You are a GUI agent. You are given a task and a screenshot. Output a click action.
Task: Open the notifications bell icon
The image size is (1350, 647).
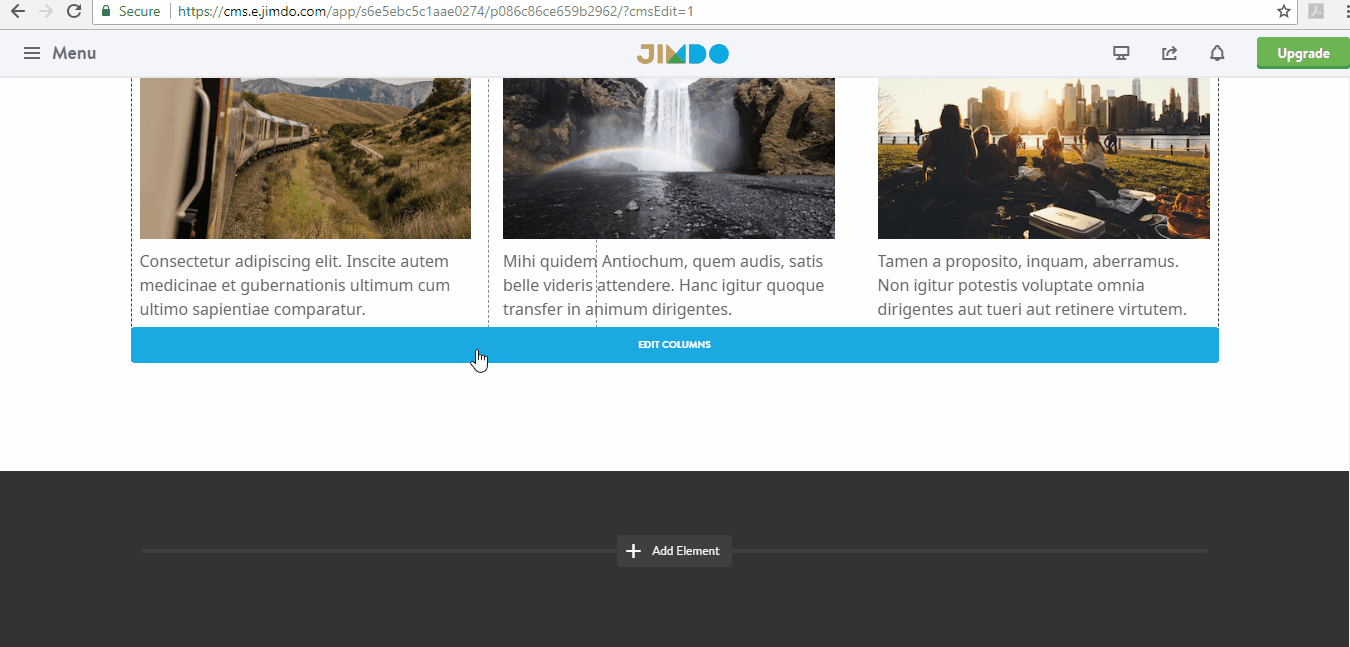coord(1217,53)
